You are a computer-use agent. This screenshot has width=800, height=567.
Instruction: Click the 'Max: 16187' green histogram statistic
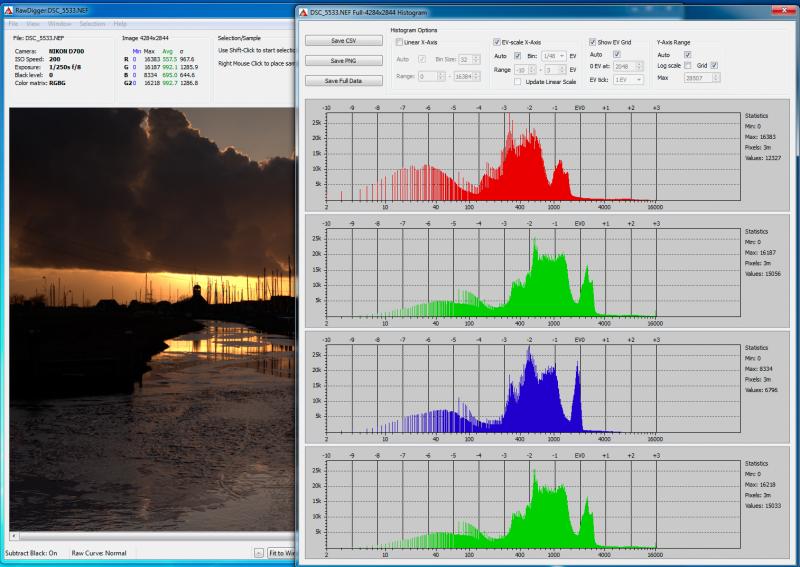(x=760, y=253)
